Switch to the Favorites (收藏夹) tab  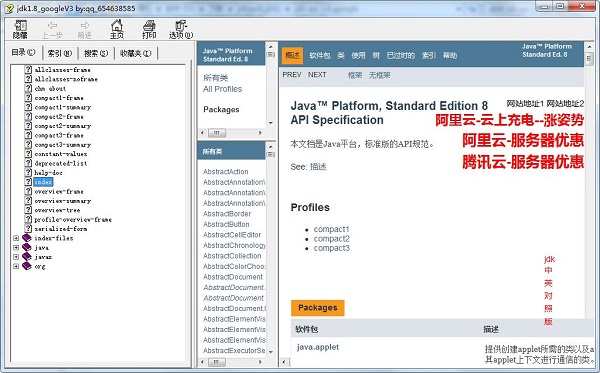(x=136, y=54)
